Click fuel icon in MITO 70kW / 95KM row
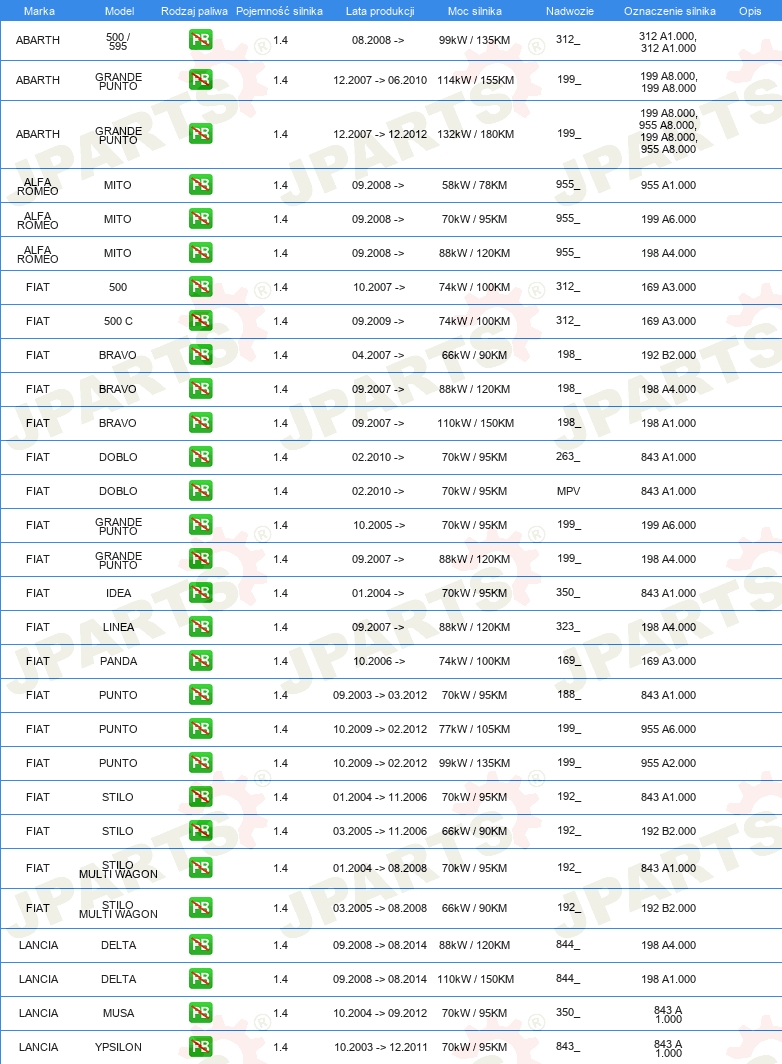The height and width of the screenshot is (1064, 782). [x=200, y=218]
